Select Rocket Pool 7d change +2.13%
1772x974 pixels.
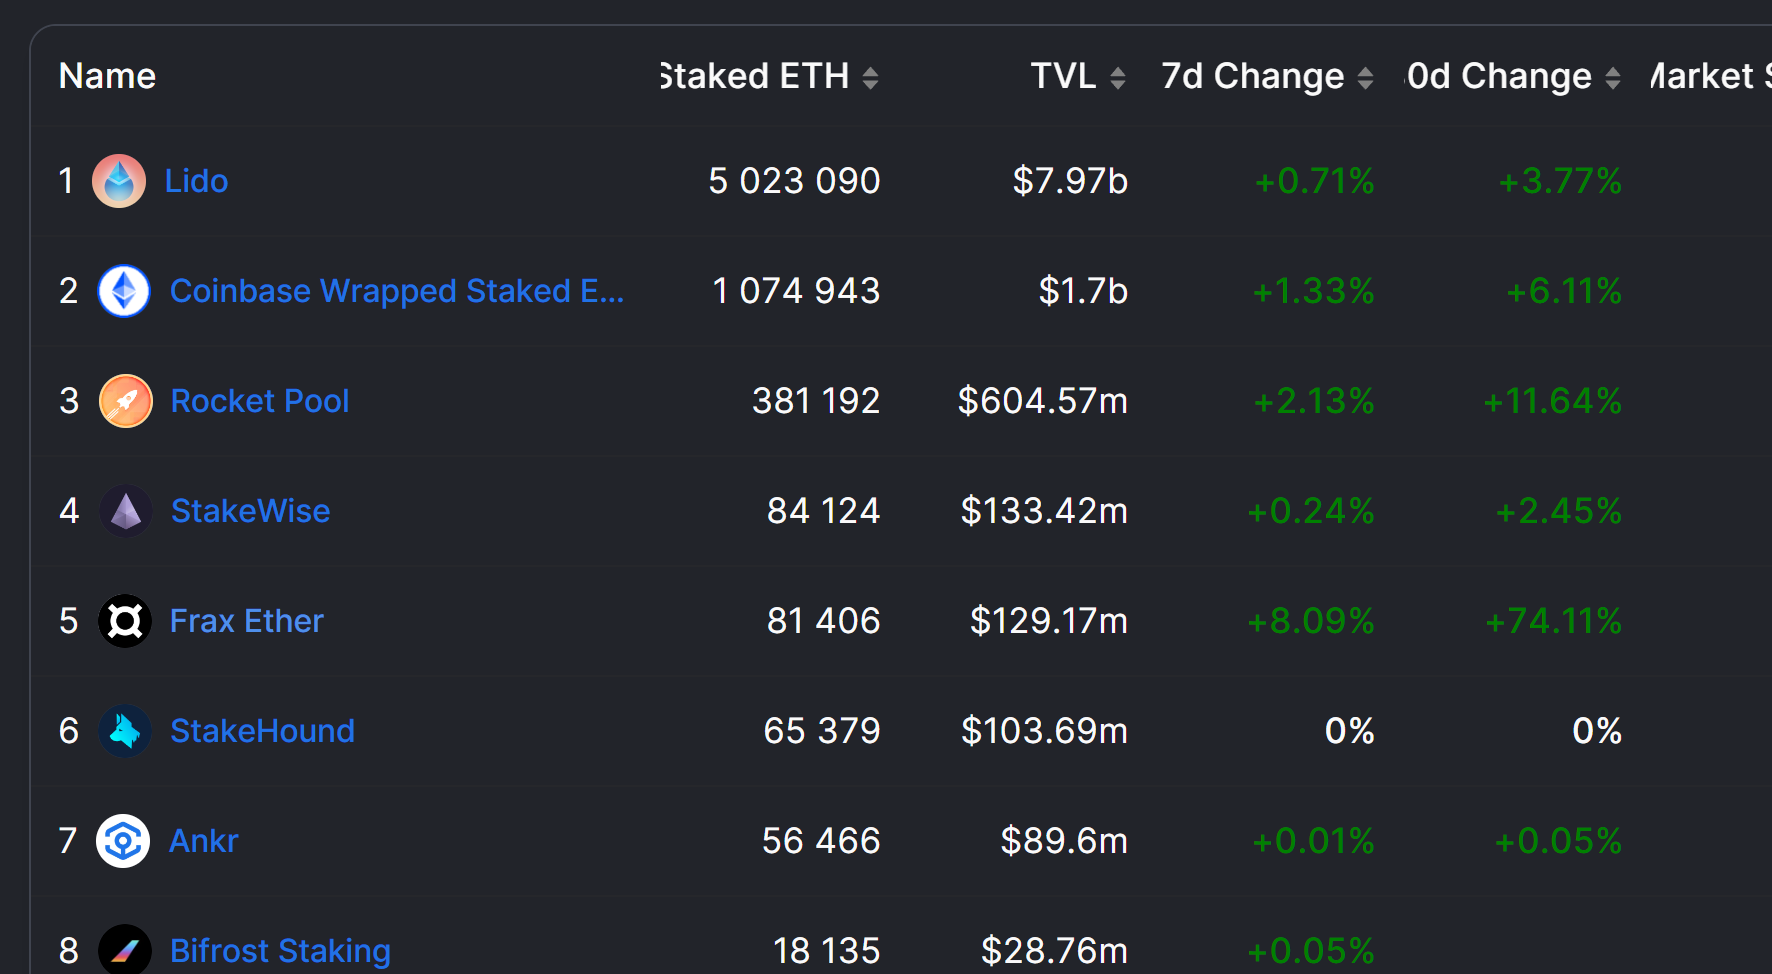pos(1314,401)
